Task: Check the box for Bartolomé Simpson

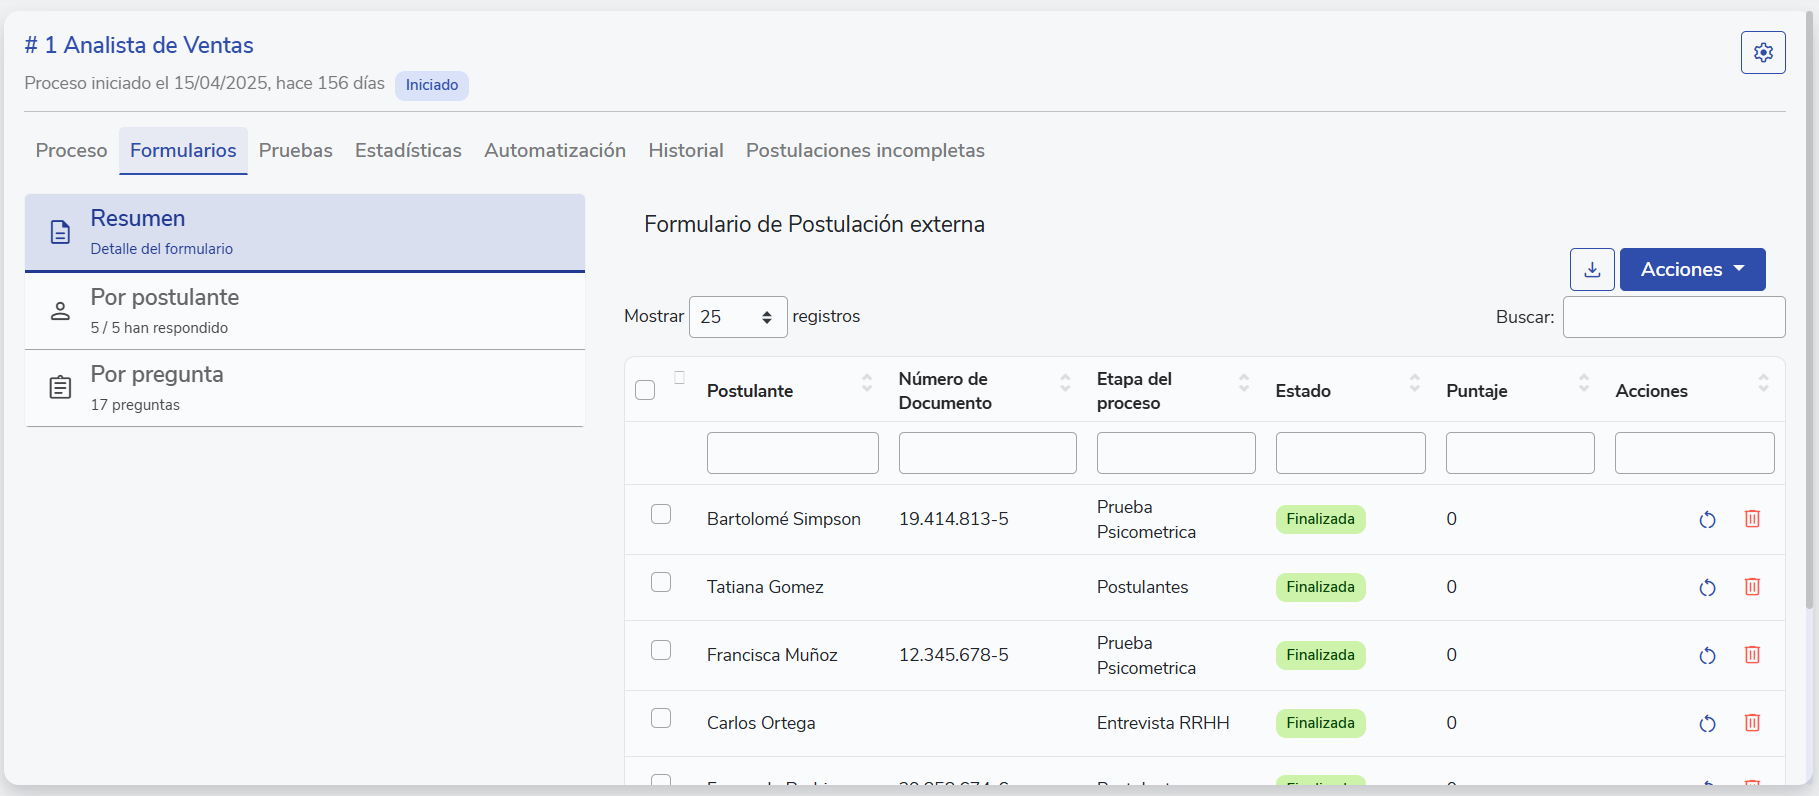Action: click(661, 514)
